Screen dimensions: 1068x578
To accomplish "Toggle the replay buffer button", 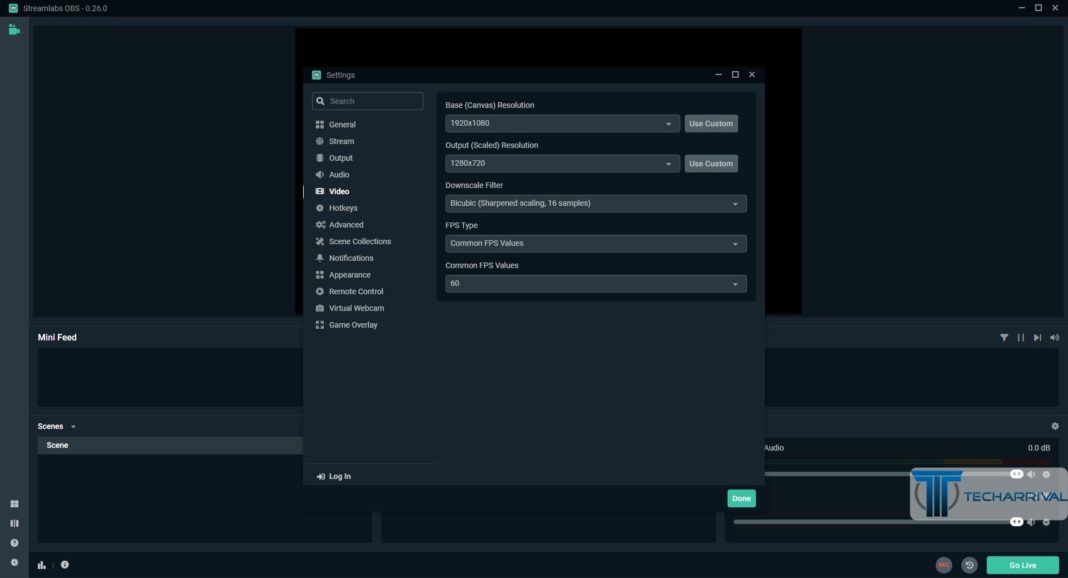I will coord(969,565).
